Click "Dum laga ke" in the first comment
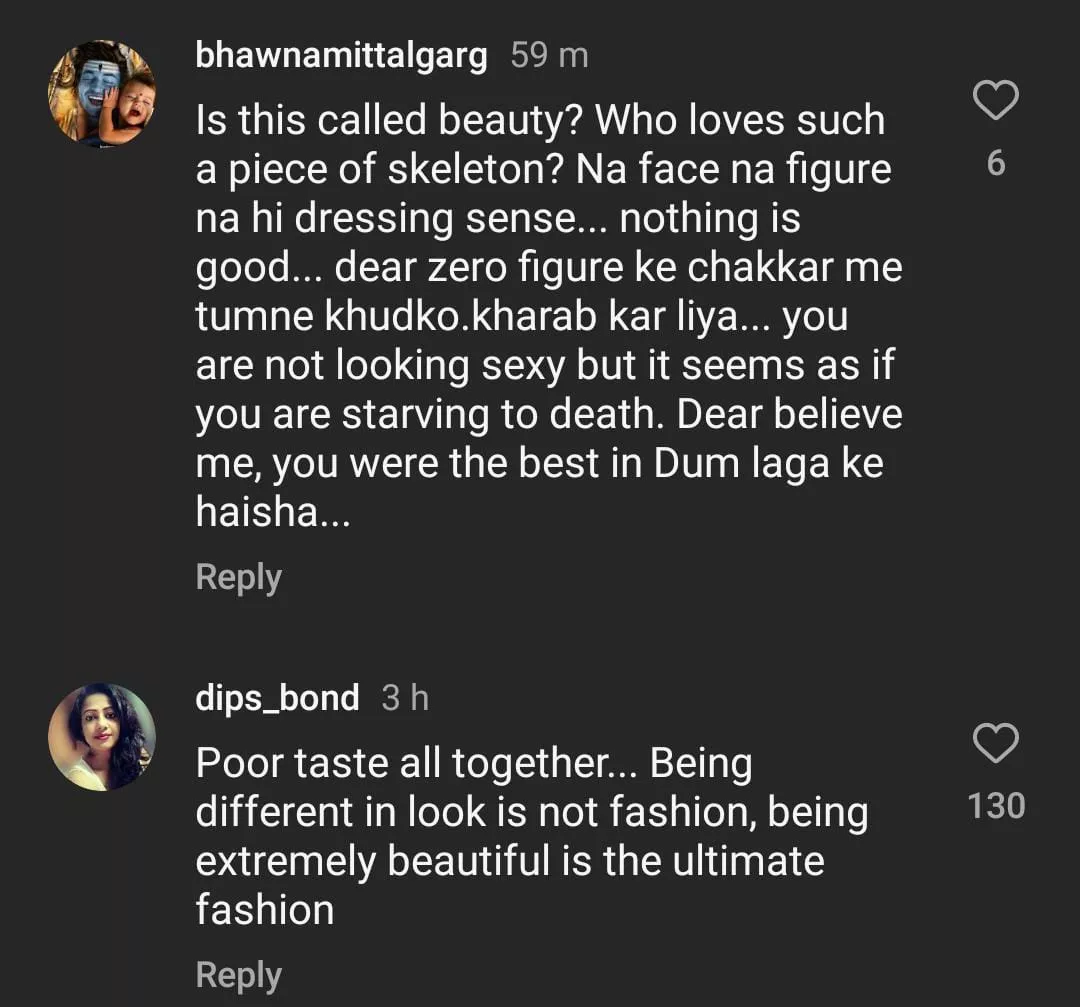Screen dimensions: 1080x1007 768,465
